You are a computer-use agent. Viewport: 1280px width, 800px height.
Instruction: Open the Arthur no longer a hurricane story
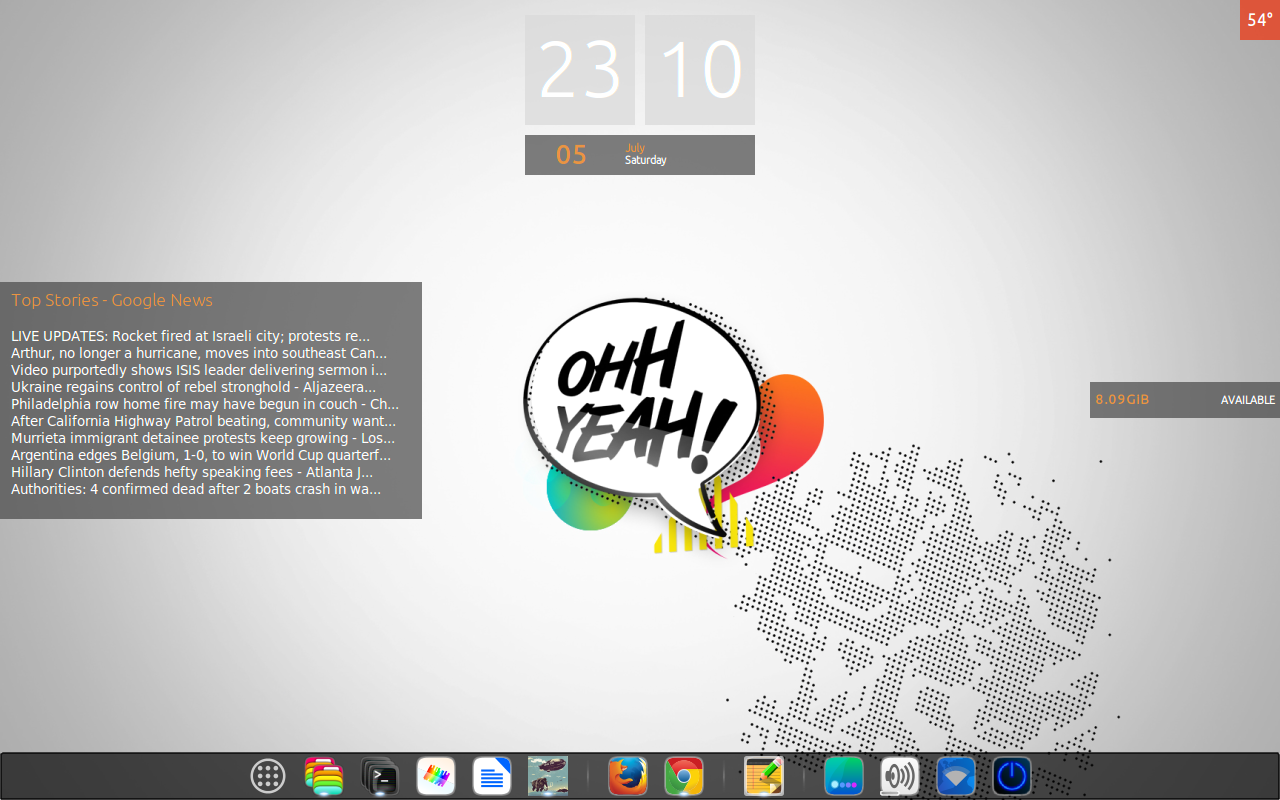point(199,353)
